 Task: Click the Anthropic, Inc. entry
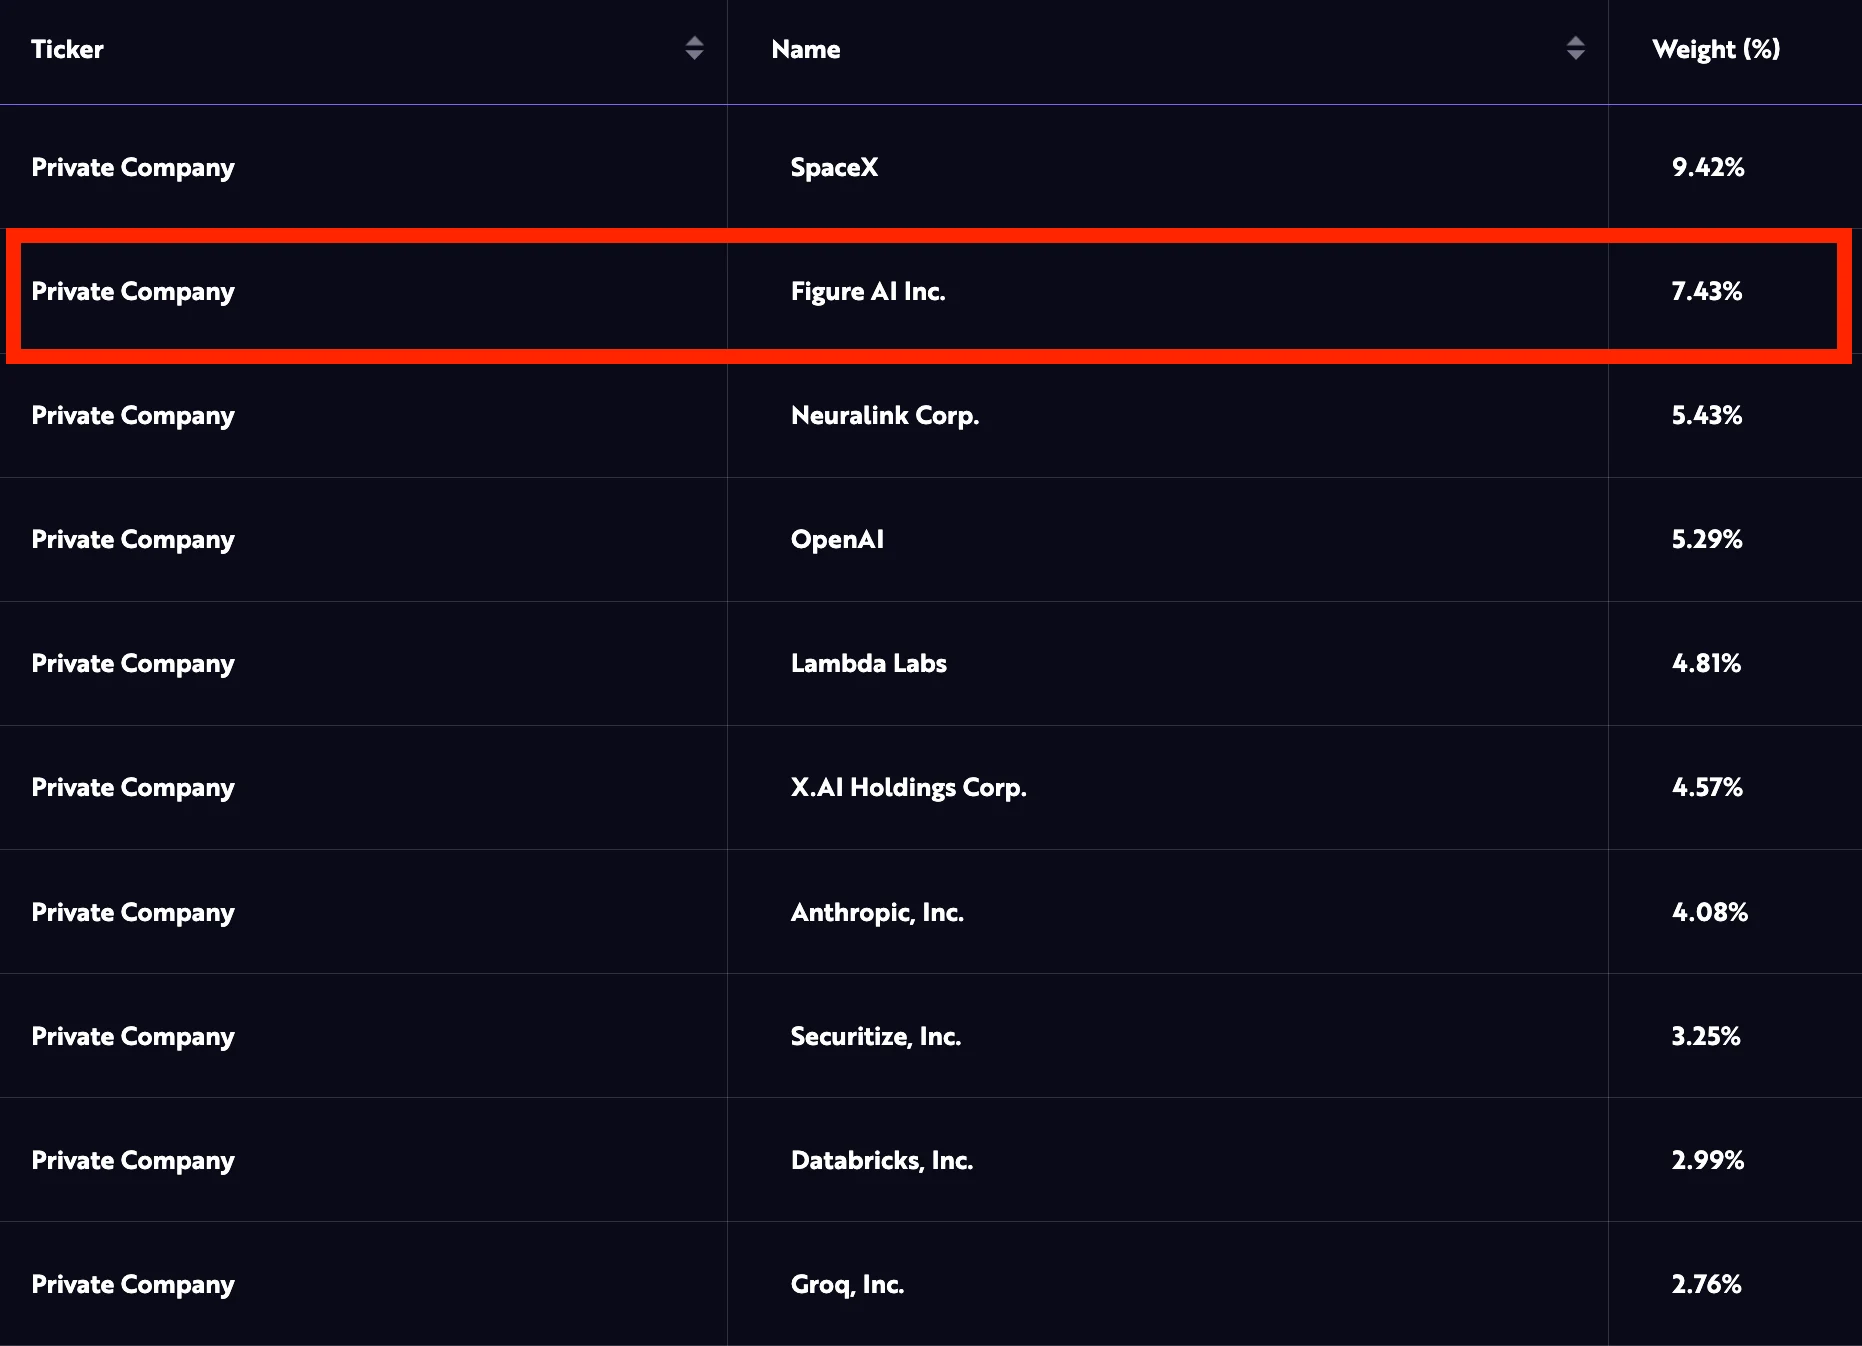pyautogui.click(x=877, y=912)
